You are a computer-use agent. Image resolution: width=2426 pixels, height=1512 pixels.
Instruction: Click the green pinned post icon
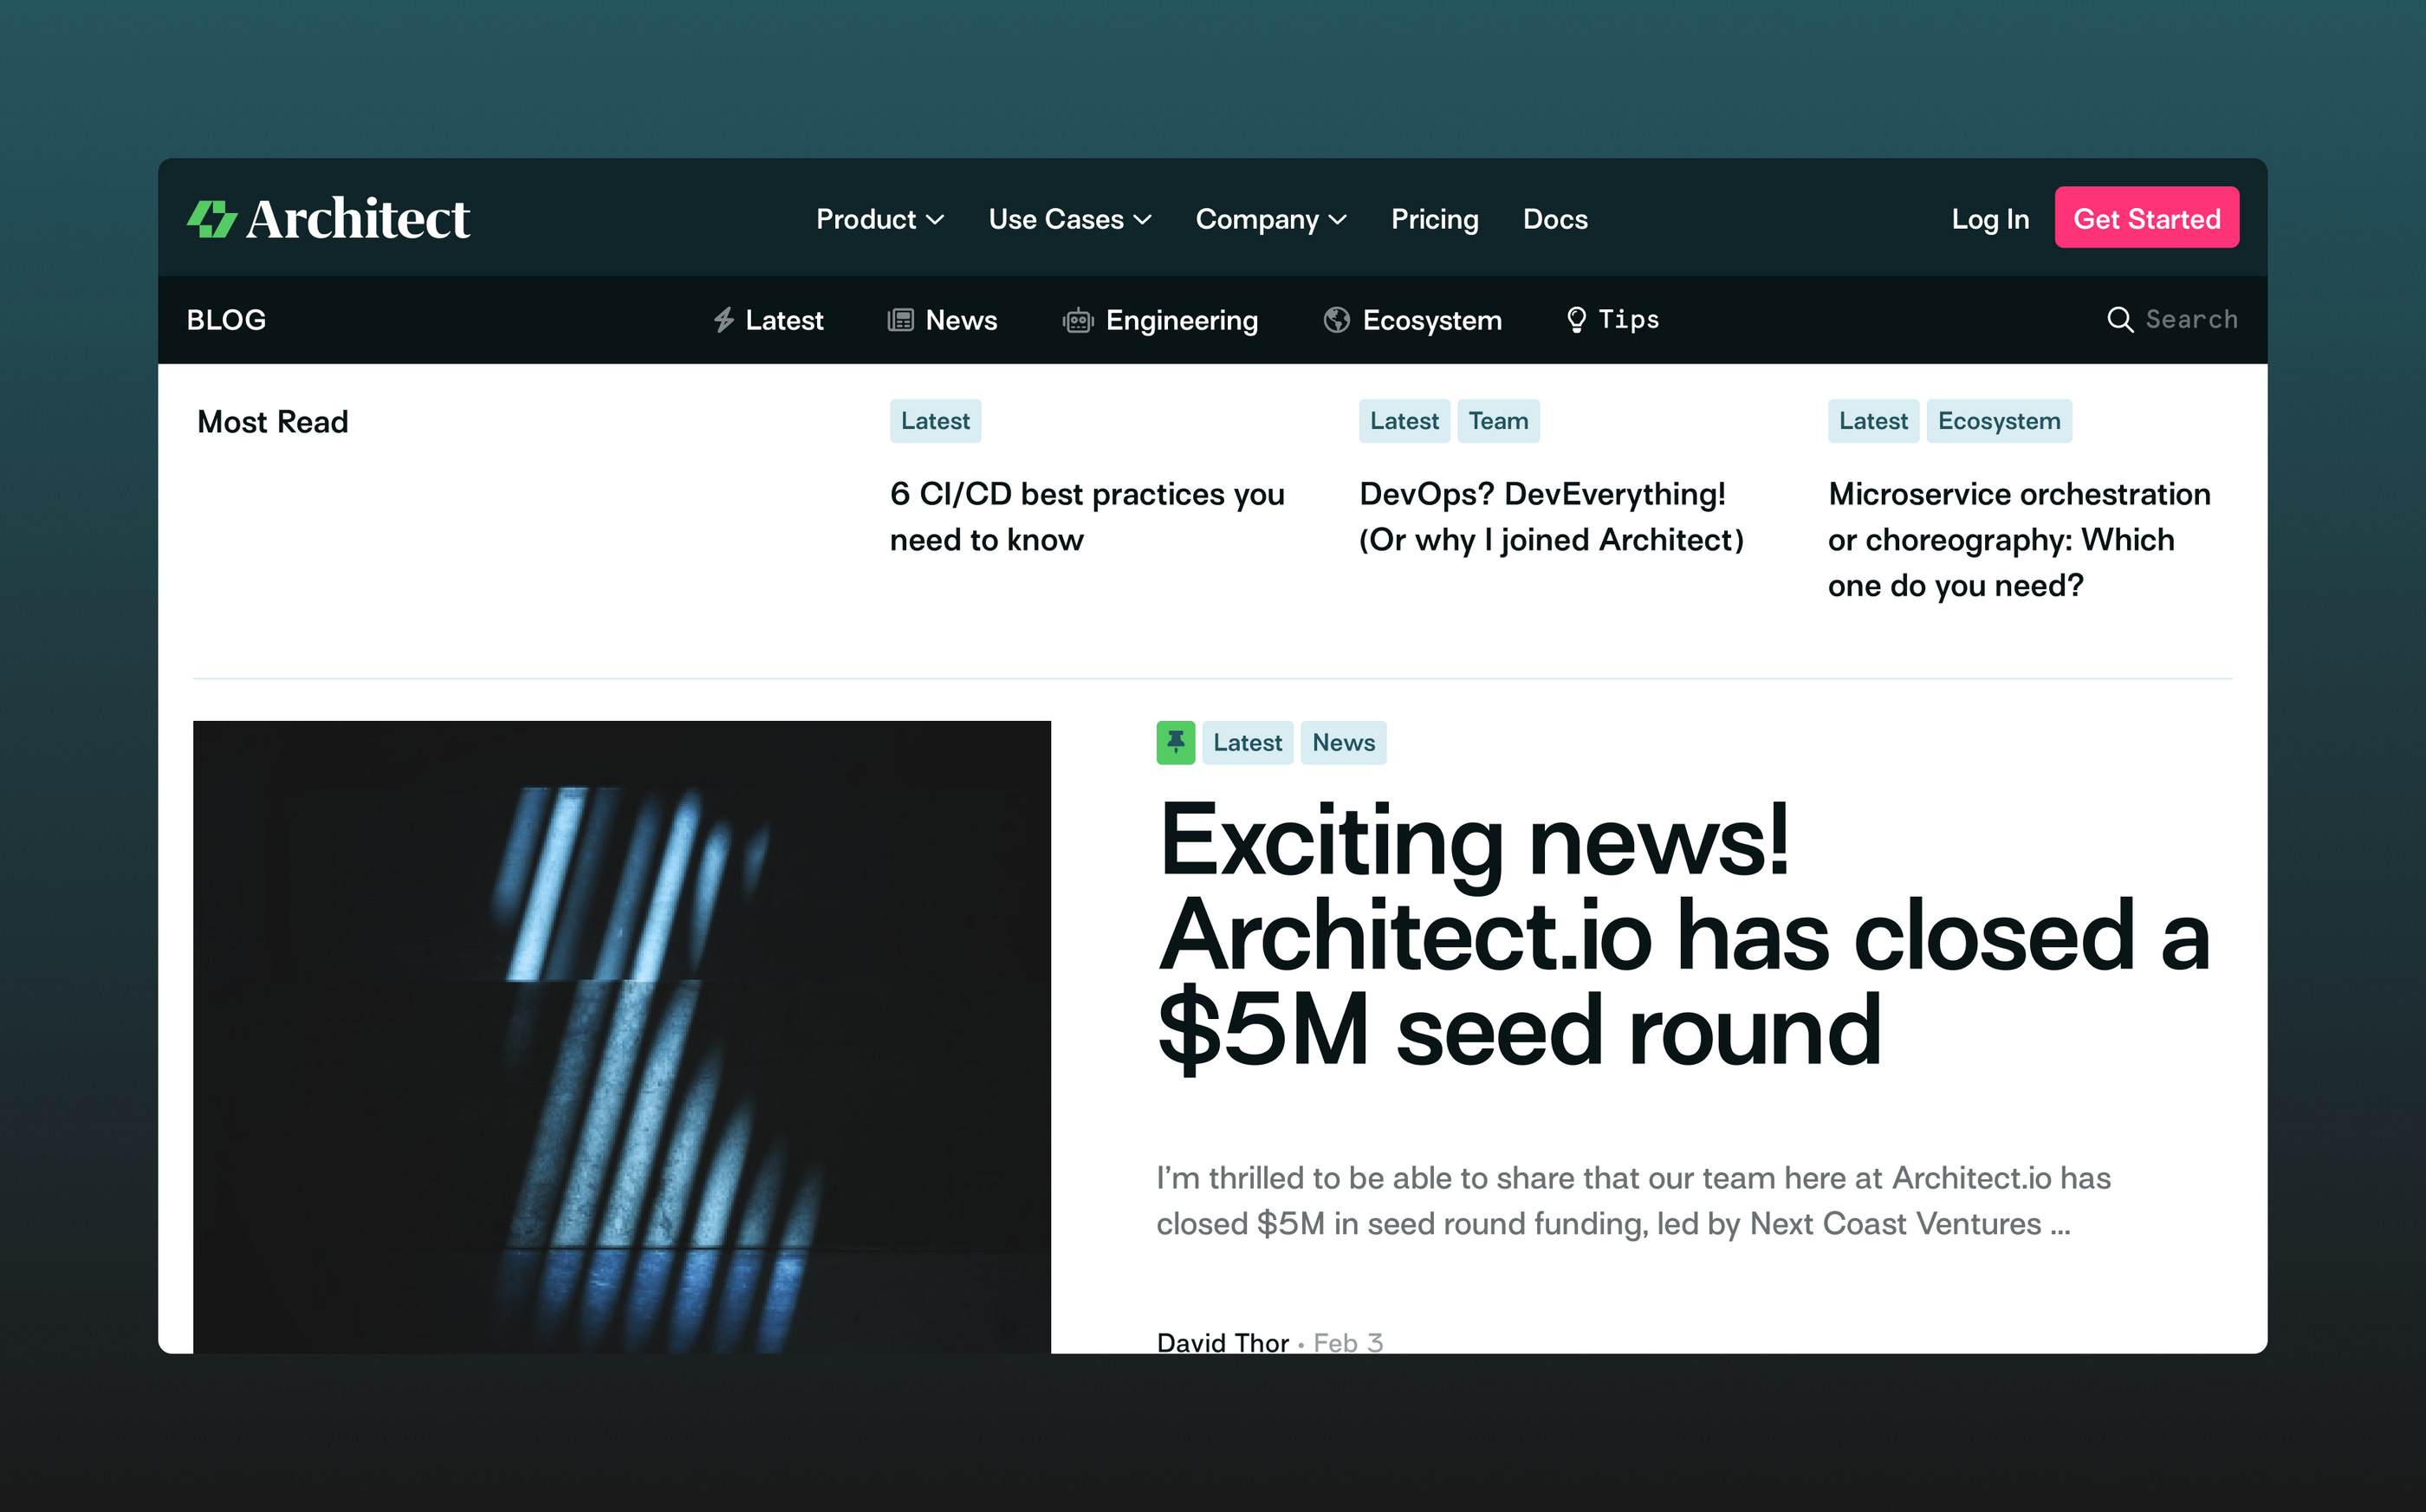coord(1175,743)
